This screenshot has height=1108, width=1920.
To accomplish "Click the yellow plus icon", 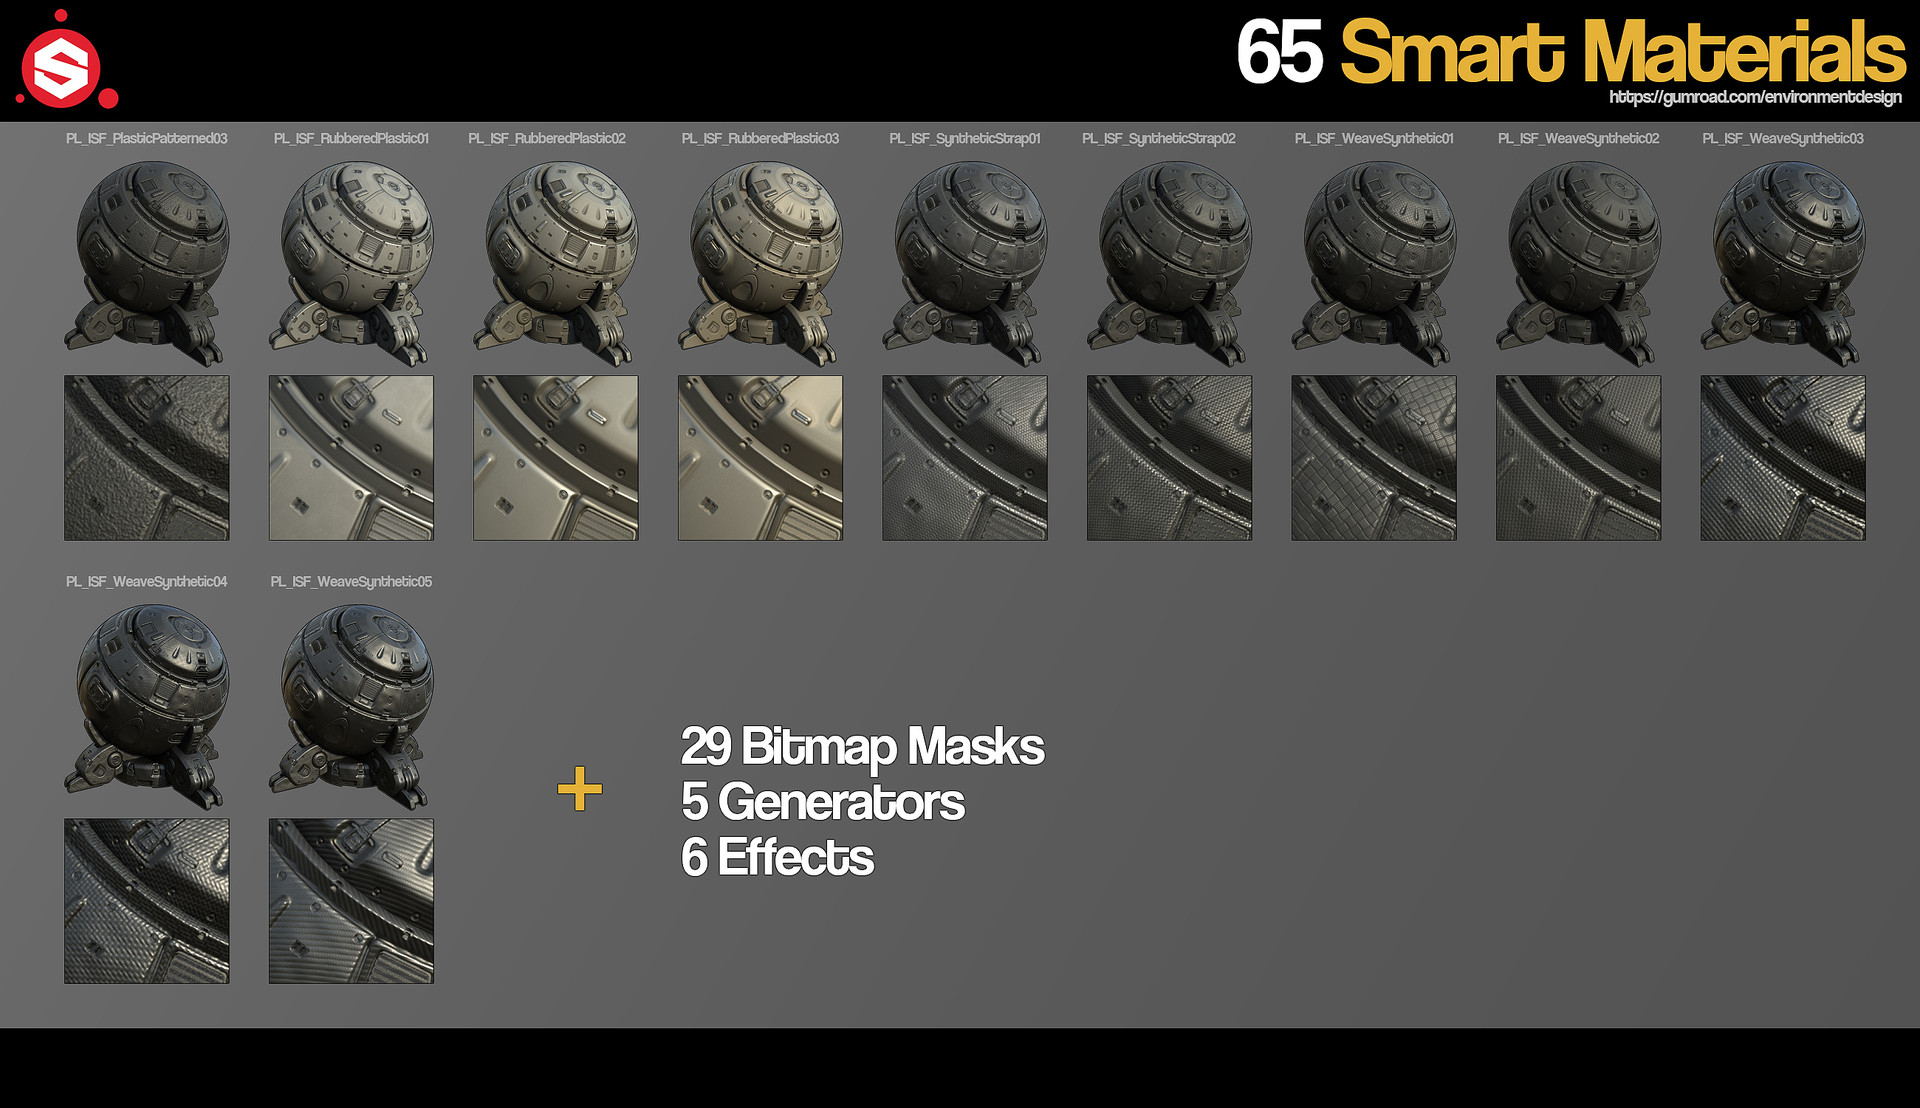I will coord(579,789).
